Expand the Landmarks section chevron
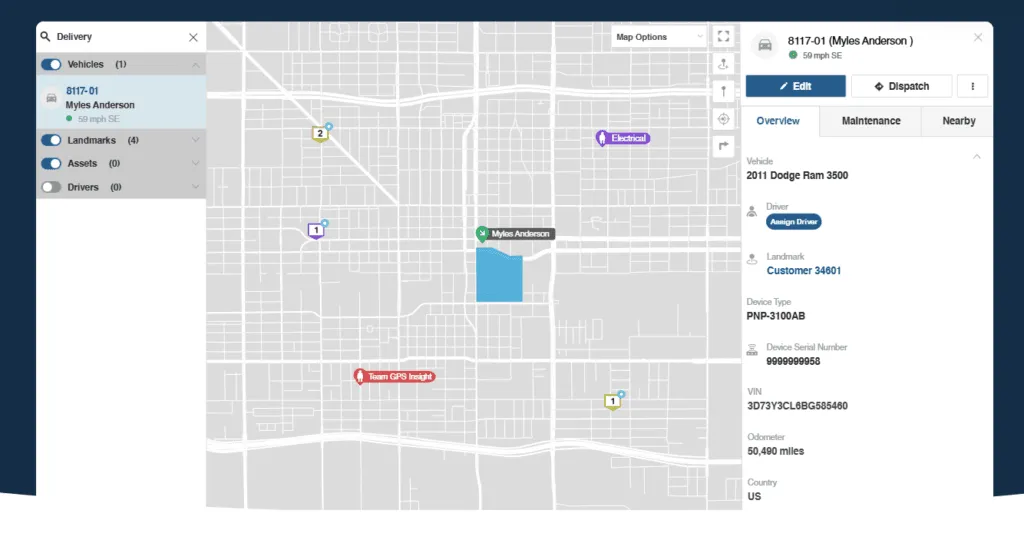Viewport: 1024px width, 550px height. [196, 140]
